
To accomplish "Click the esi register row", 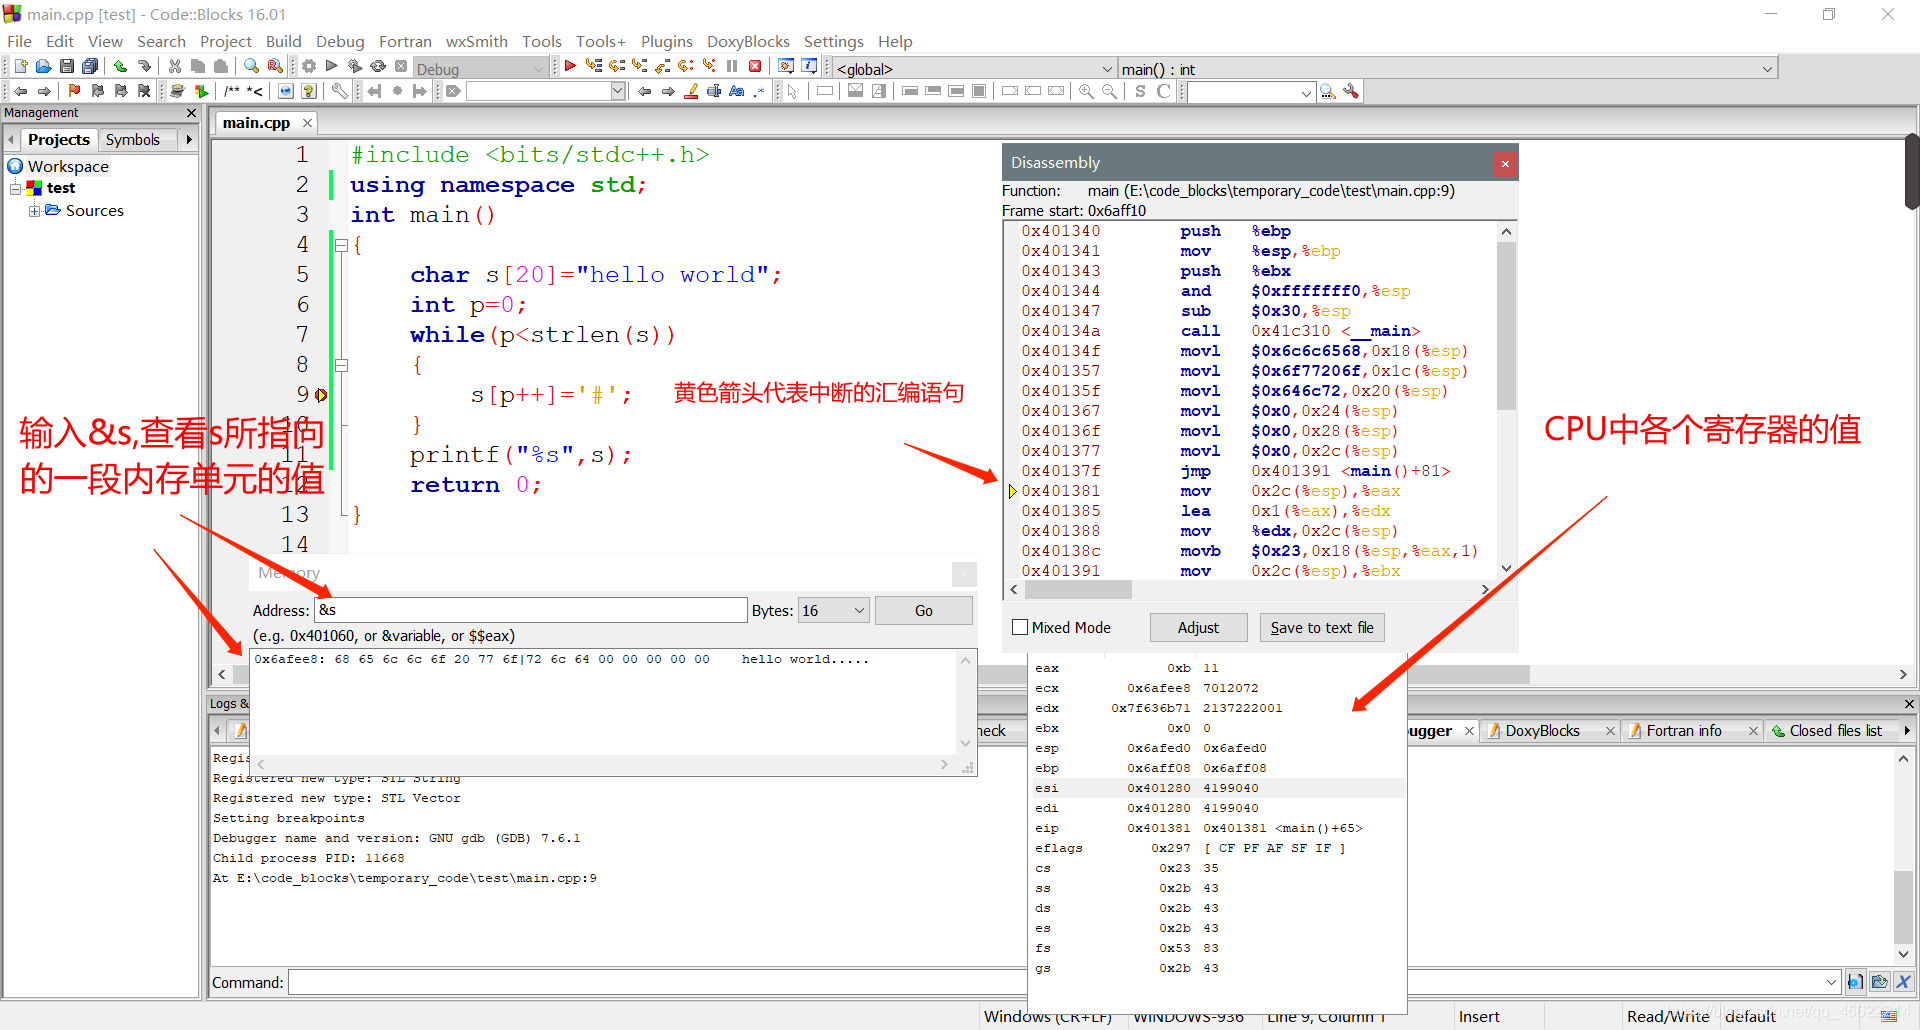I will click(1217, 788).
